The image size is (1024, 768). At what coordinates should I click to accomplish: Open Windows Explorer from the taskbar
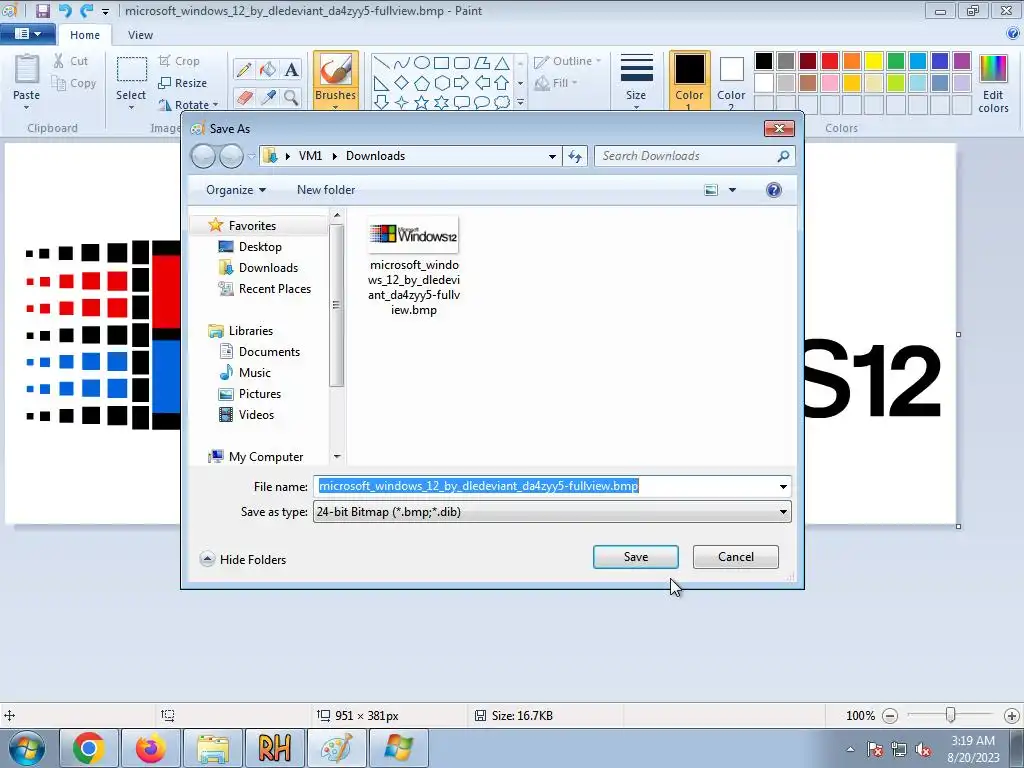pyautogui.click(x=213, y=748)
